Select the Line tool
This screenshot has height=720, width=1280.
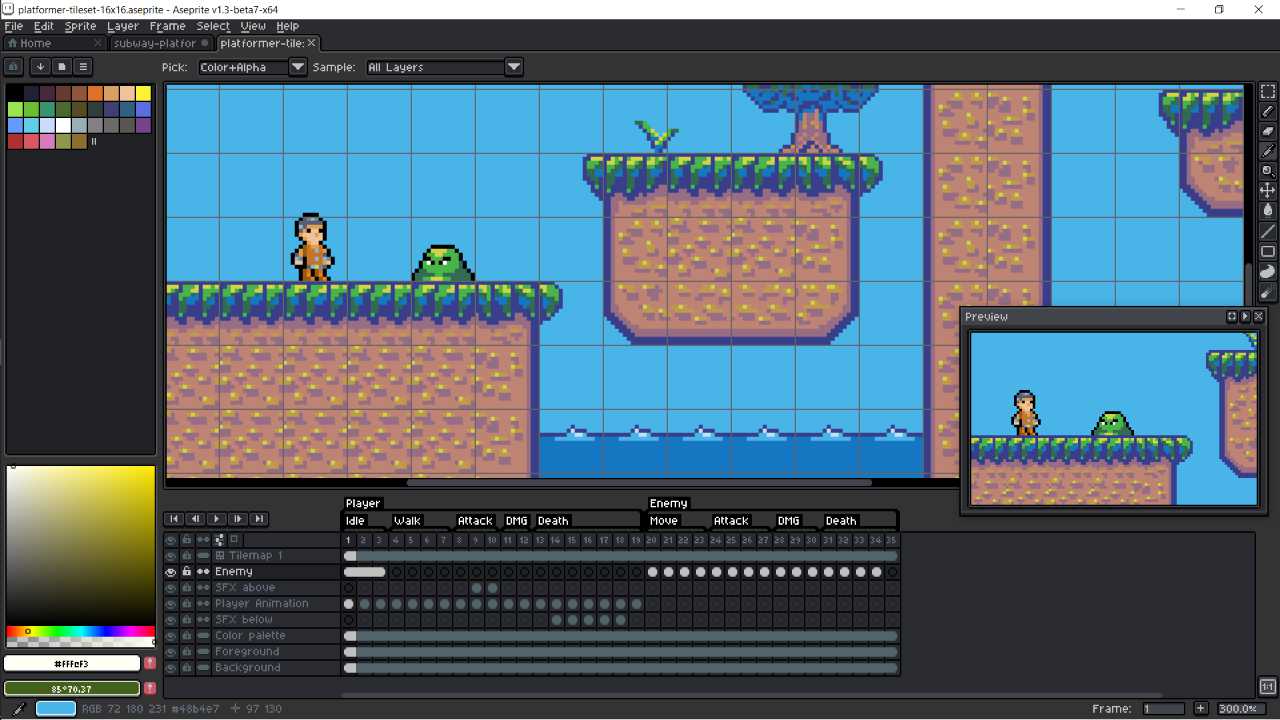click(1268, 232)
